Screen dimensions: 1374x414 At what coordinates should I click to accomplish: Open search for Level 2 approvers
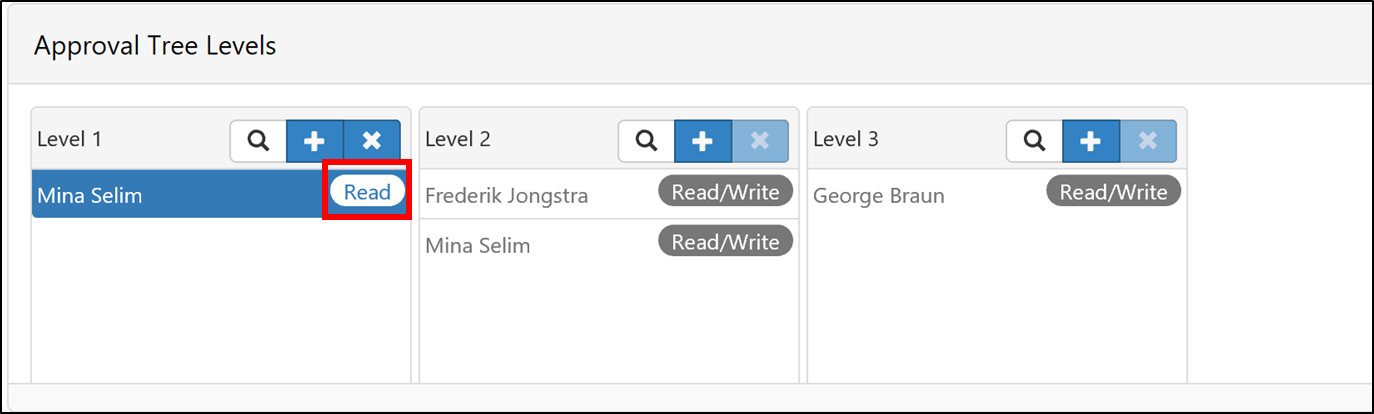(646, 141)
